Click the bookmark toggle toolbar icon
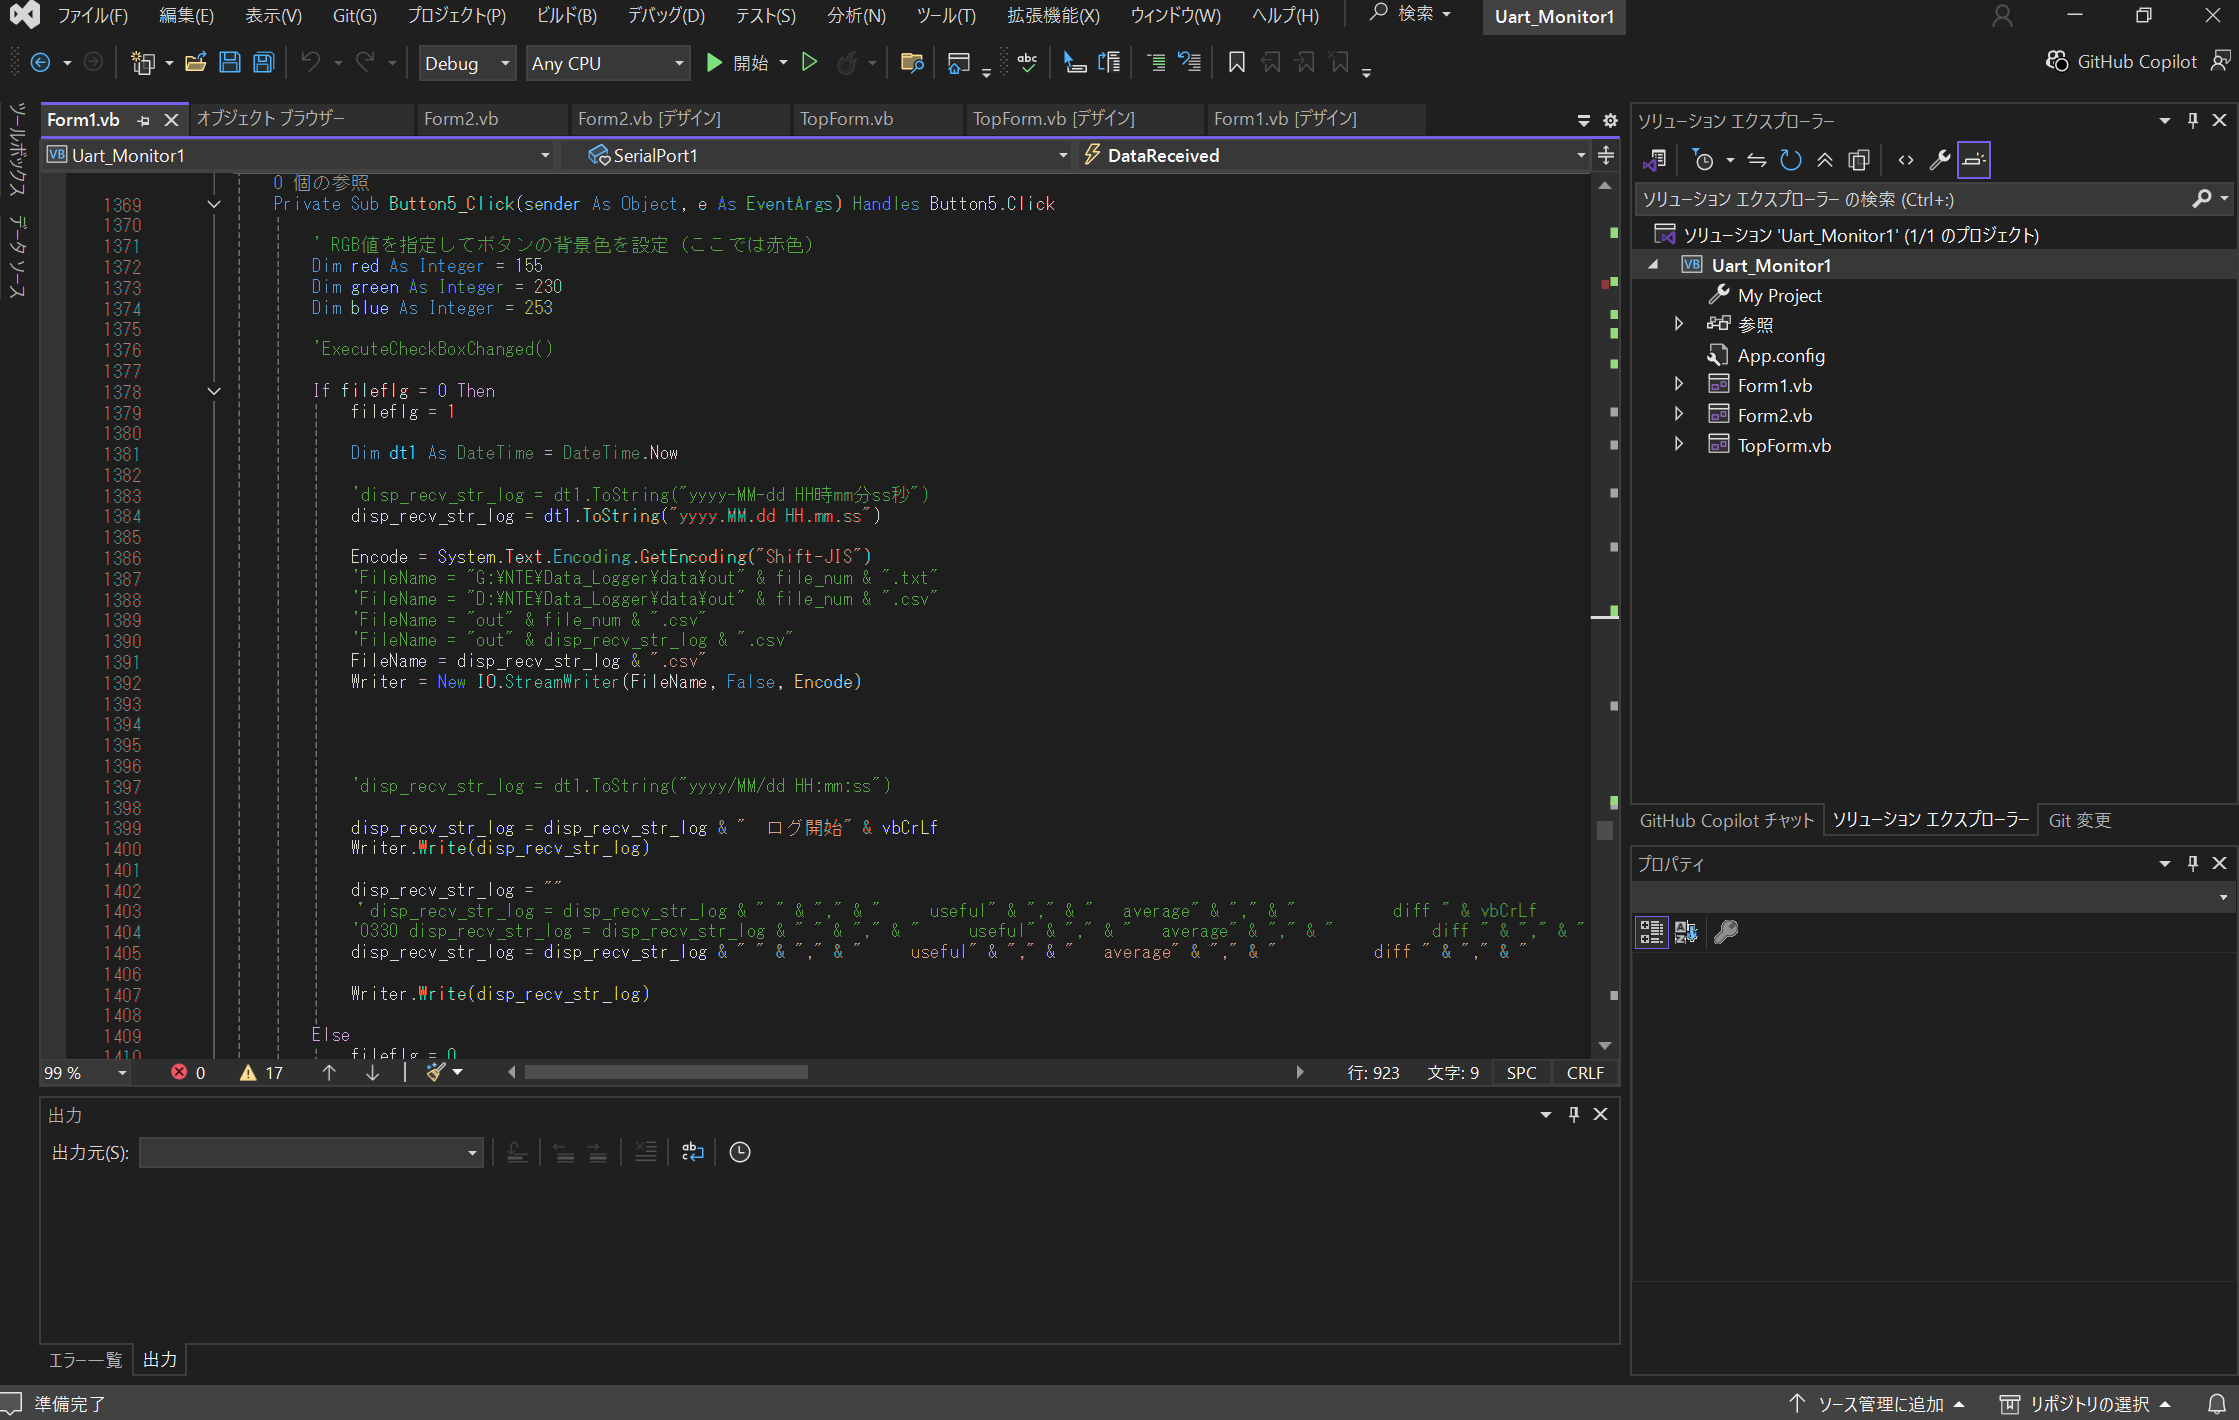Image resolution: width=2239 pixels, height=1420 pixels. pyautogui.click(x=1236, y=63)
